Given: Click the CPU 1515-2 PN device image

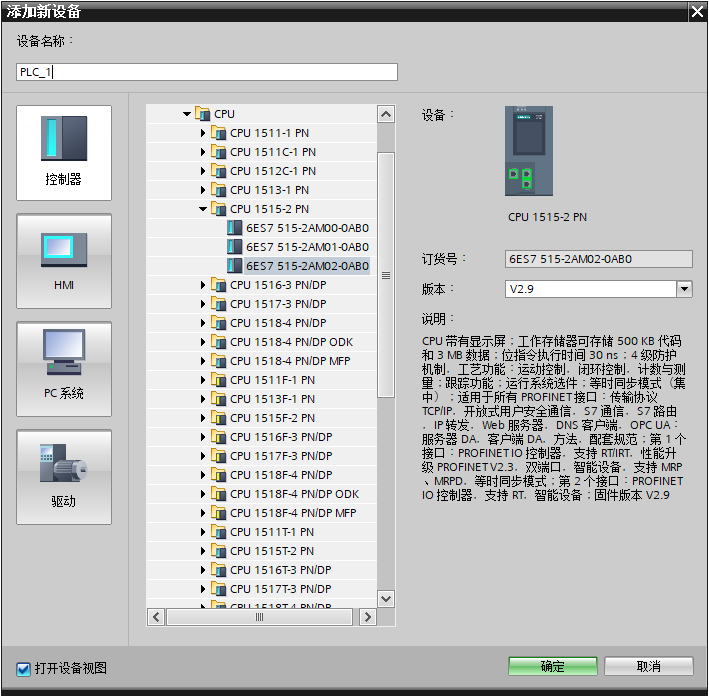Looking at the screenshot, I should point(529,151).
